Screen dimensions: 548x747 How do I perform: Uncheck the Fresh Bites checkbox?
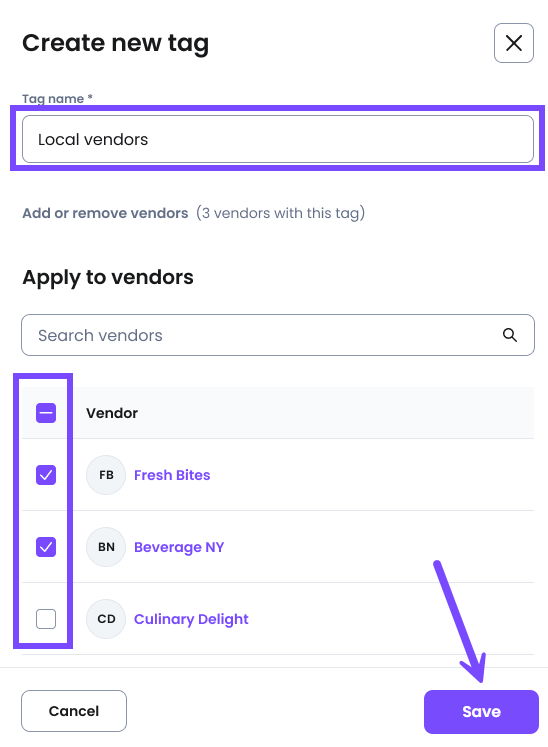(x=46, y=475)
